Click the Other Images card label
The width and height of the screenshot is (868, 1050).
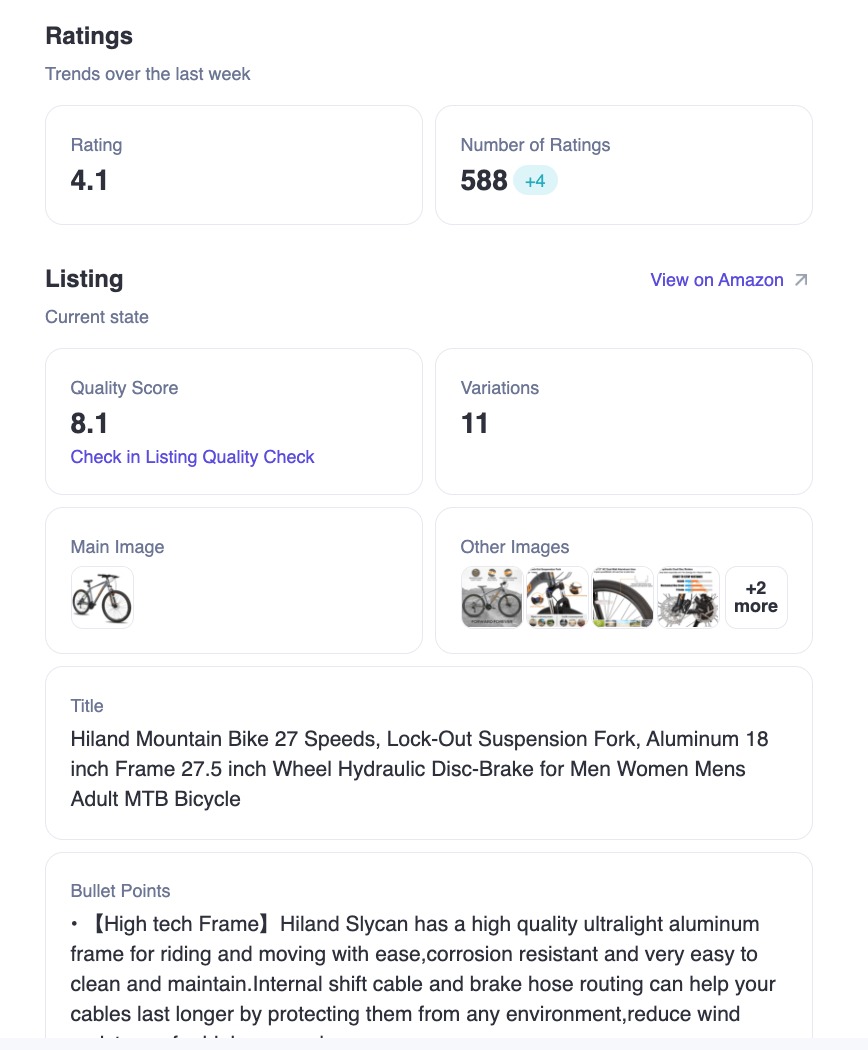(x=514, y=547)
